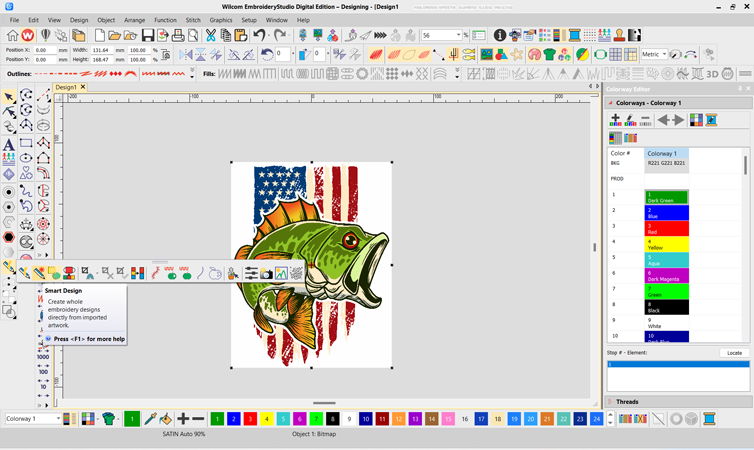This screenshot has width=754, height=450.
Task: Toggle the proportional scaling lock icon
Action: tap(165, 54)
